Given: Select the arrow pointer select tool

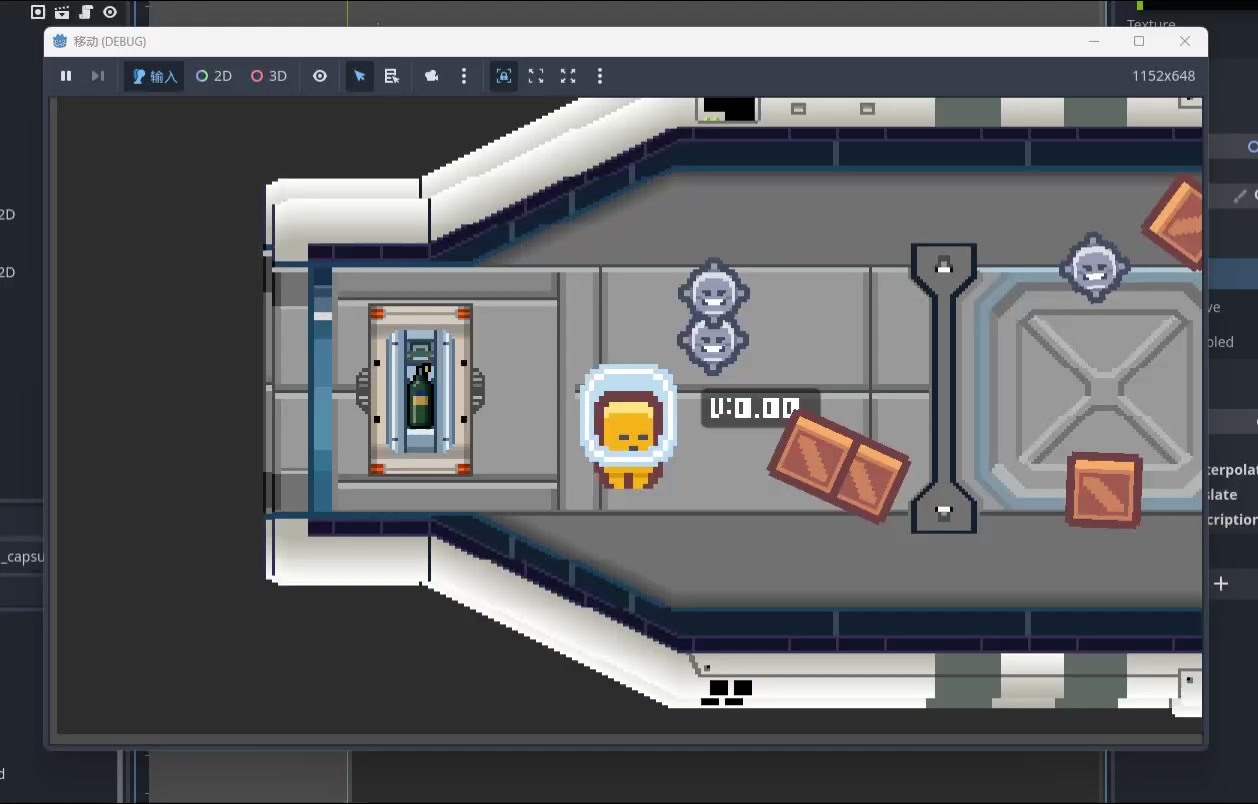Looking at the screenshot, I should point(360,76).
